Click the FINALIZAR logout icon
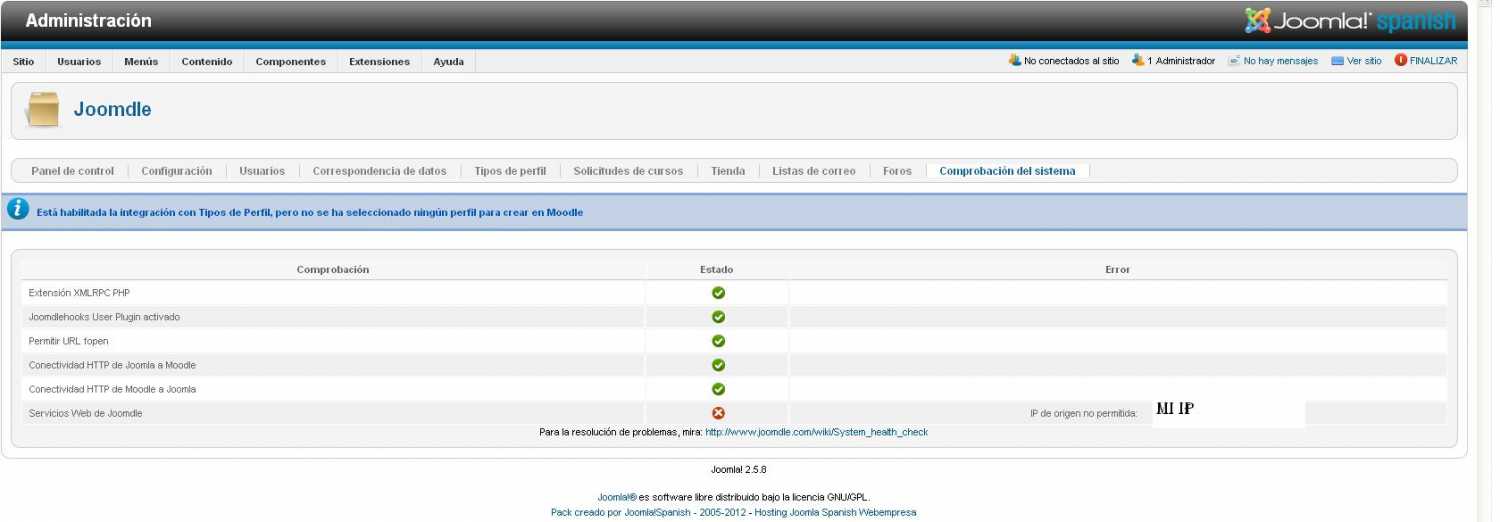This screenshot has height=522, width=1500. (1400, 60)
